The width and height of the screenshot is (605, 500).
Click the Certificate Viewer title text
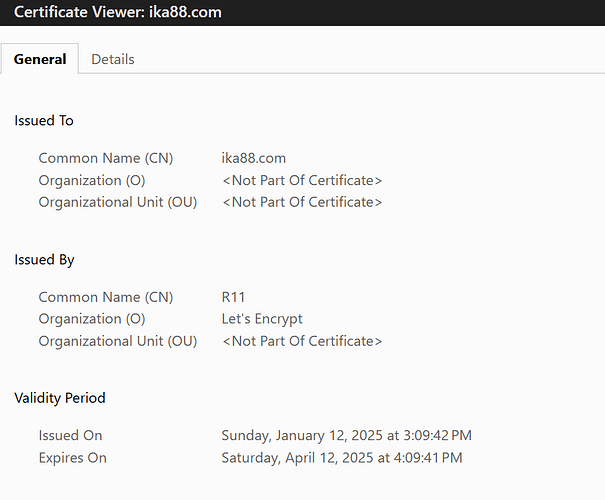(118, 12)
